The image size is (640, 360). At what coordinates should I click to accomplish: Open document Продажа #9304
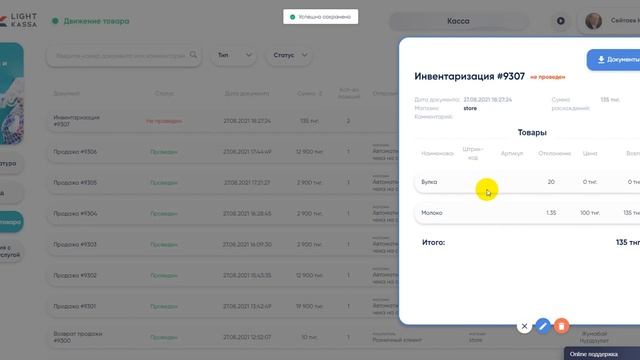pyautogui.click(x=75, y=213)
